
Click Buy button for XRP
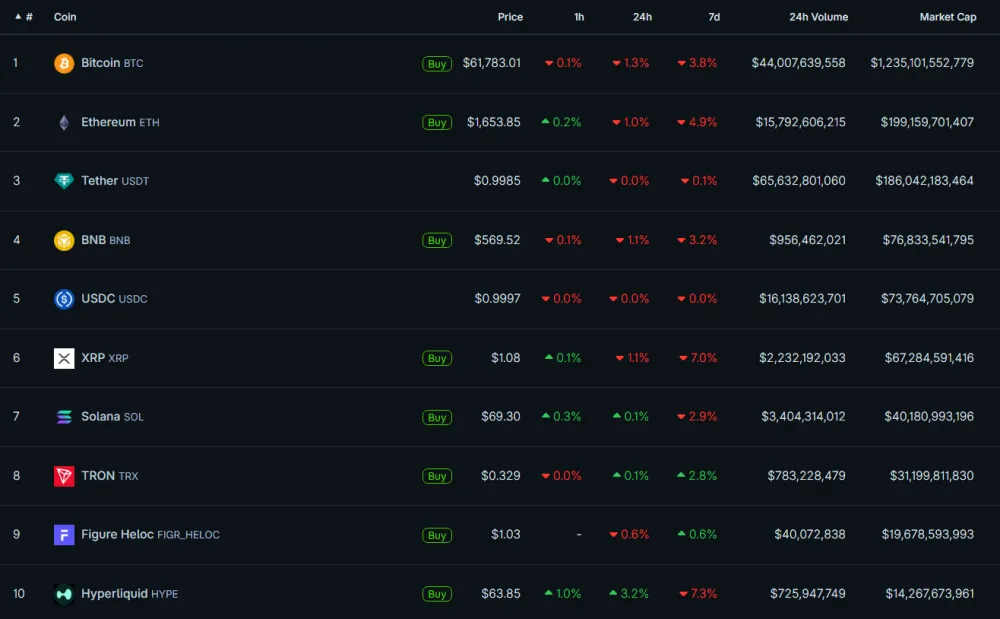pos(437,358)
